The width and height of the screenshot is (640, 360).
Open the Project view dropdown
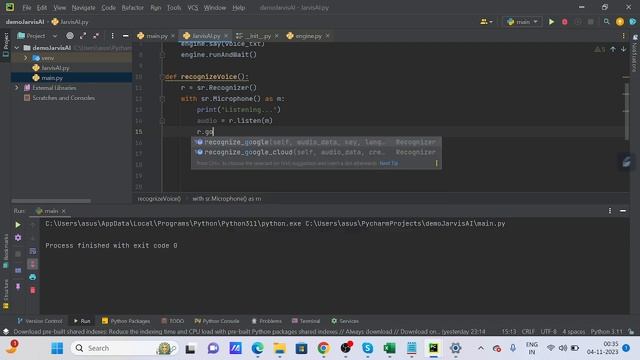(55, 36)
